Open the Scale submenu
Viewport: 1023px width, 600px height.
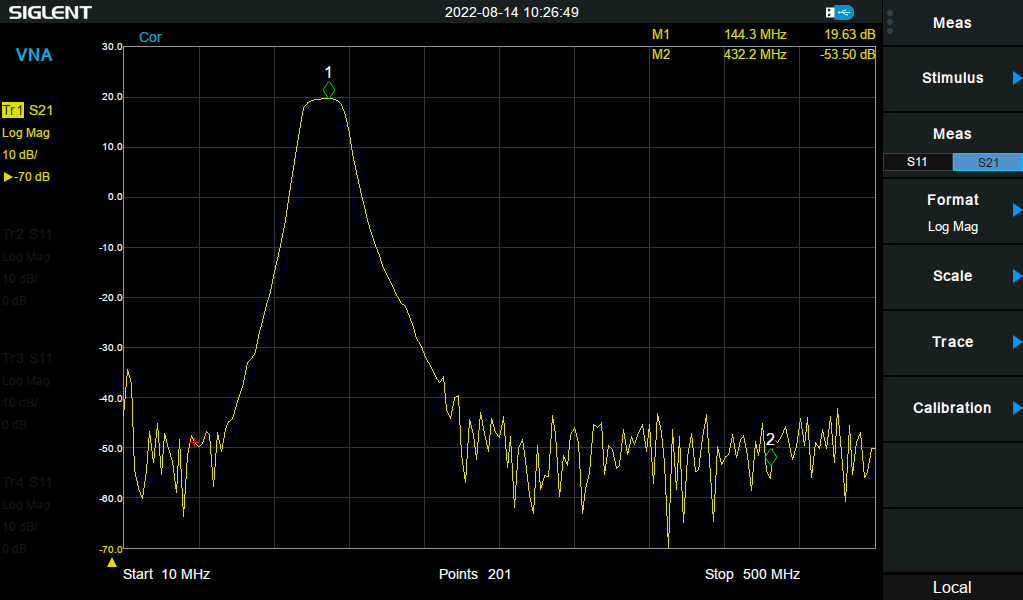pyautogui.click(x=953, y=277)
